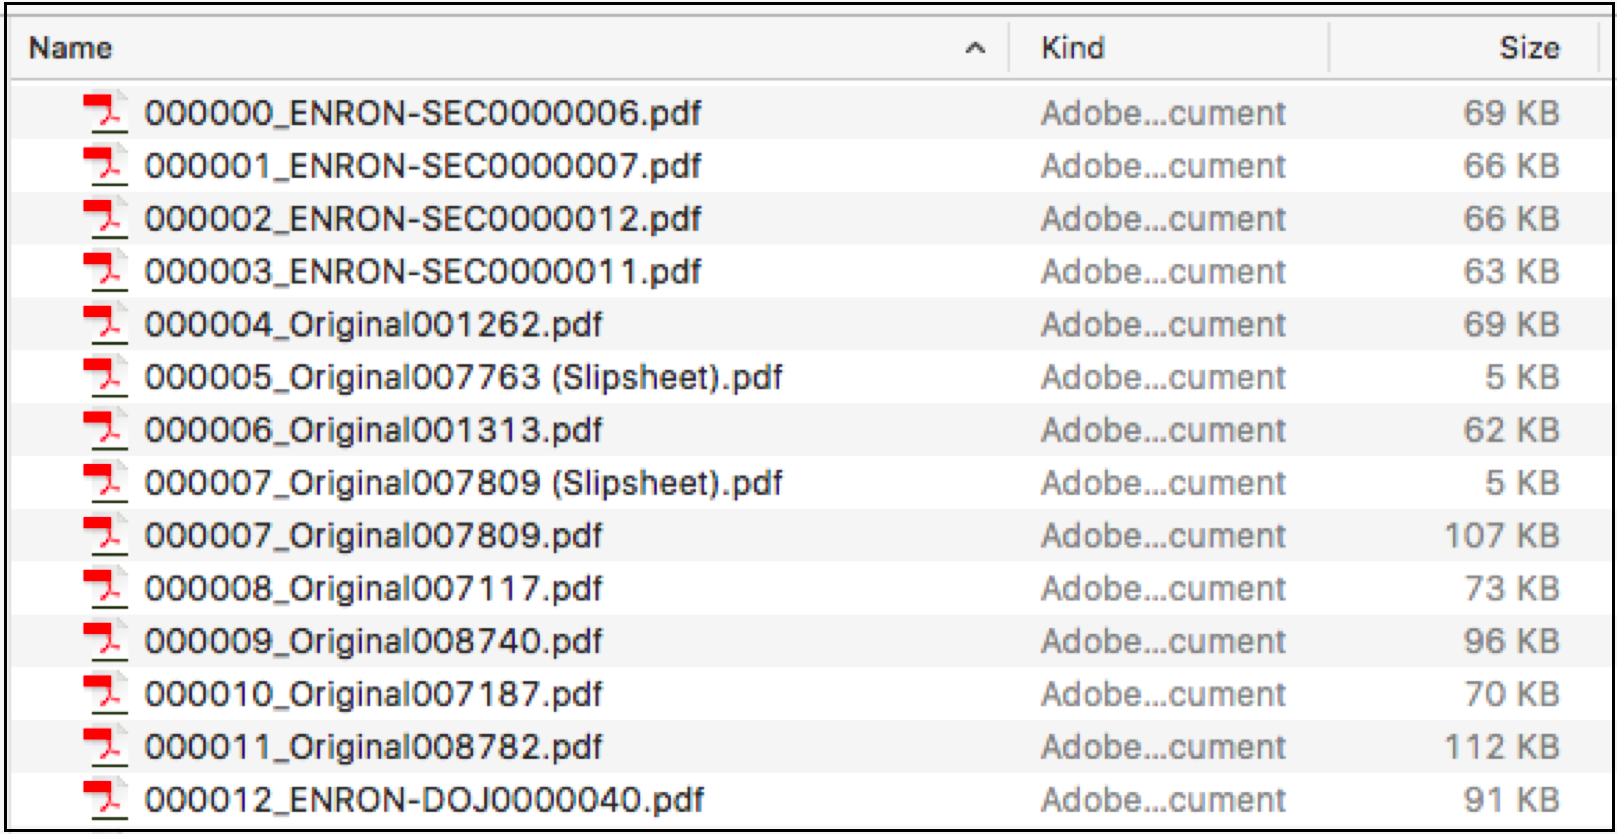
Task: Select PDF icon for 000003_ENRON-SEC0000011.pdf
Action: point(105,271)
